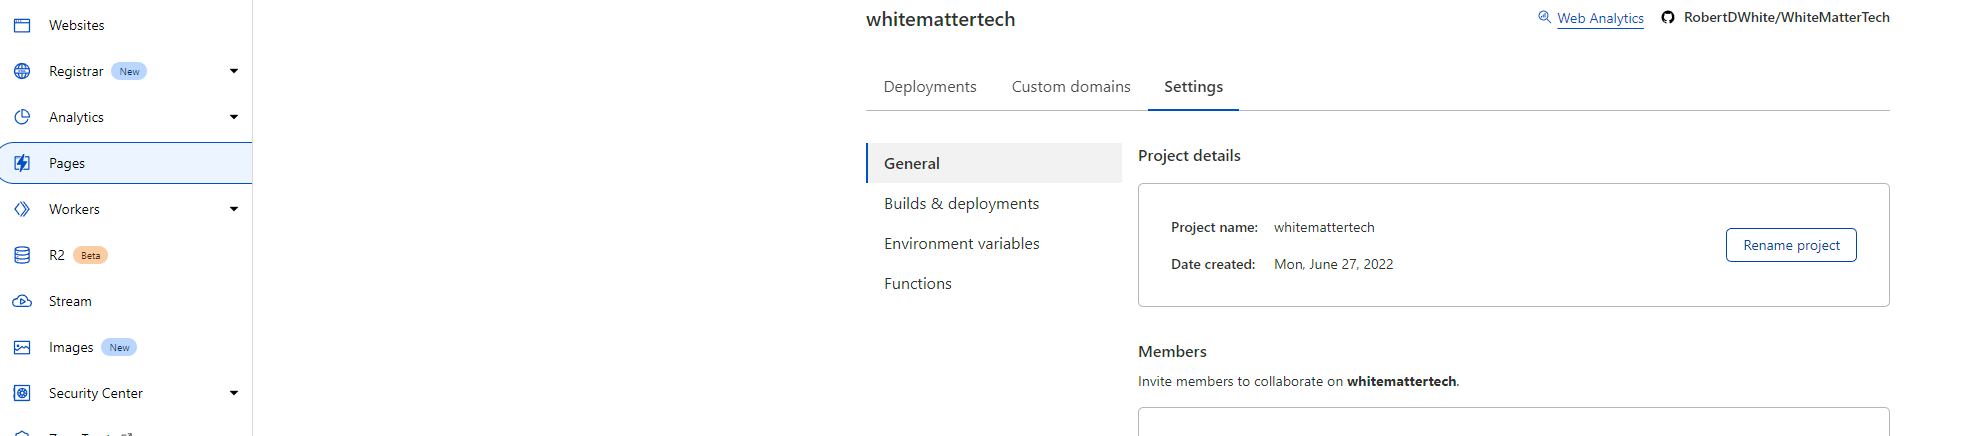Expand the Workers submenu arrow

pos(234,209)
